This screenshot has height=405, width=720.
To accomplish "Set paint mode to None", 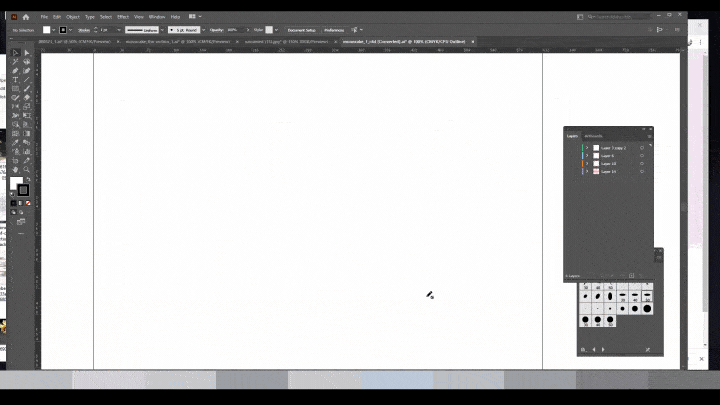I will [x=28, y=203].
